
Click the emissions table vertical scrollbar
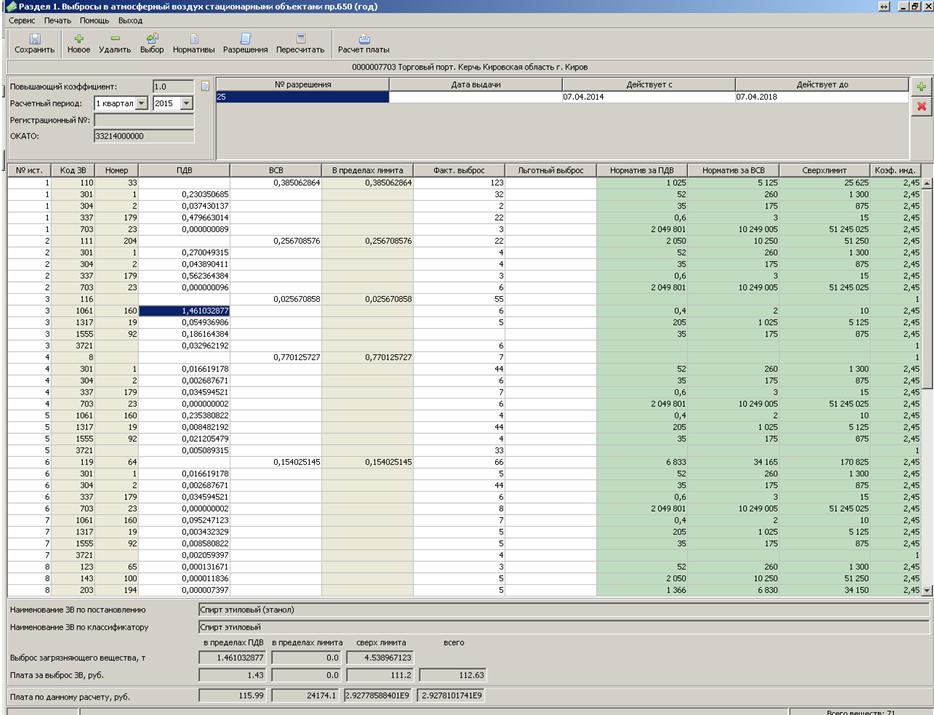[x=927, y=380]
